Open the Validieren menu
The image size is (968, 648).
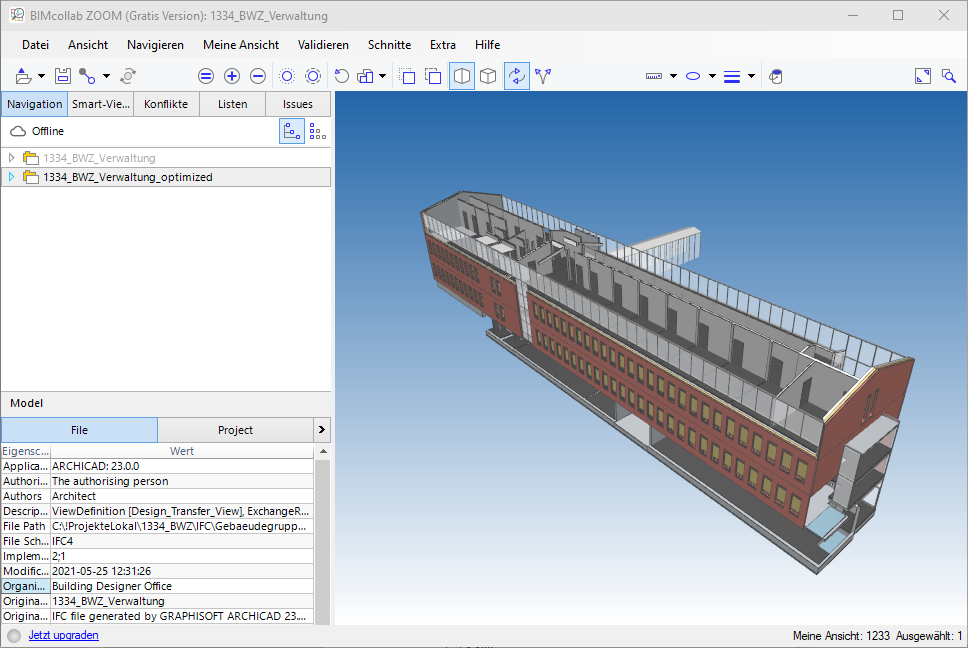[x=323, y=45]
